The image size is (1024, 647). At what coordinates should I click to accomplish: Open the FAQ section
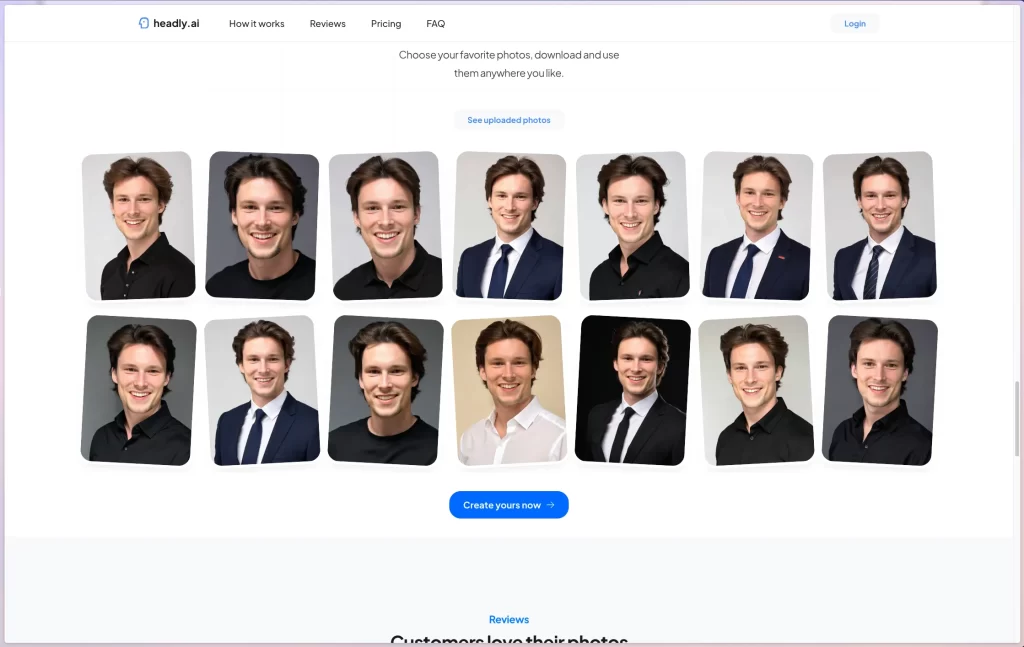[x=435, y=23]
